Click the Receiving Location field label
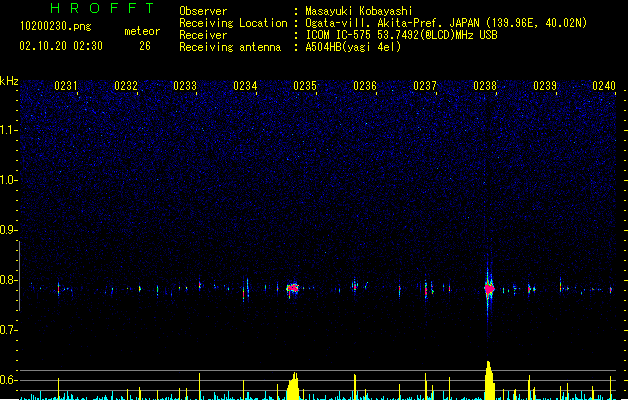 click(233, 23)
